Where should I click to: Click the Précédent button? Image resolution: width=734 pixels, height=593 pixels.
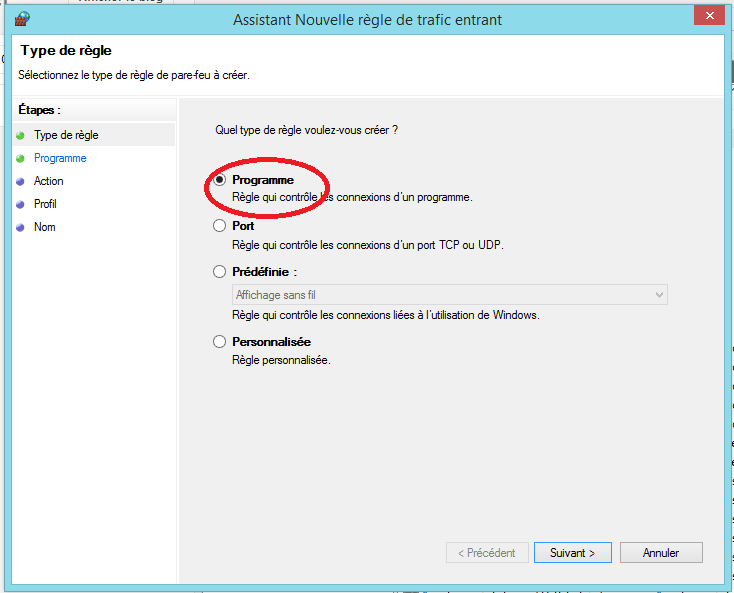pyautogui.click(x=487, y=553)
